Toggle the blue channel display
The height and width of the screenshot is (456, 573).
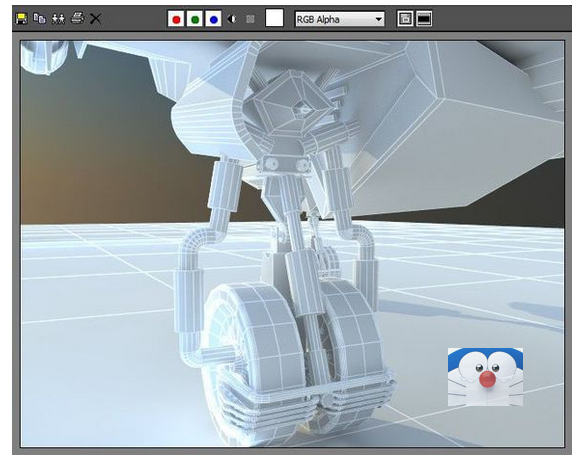(x=214, y=19)
